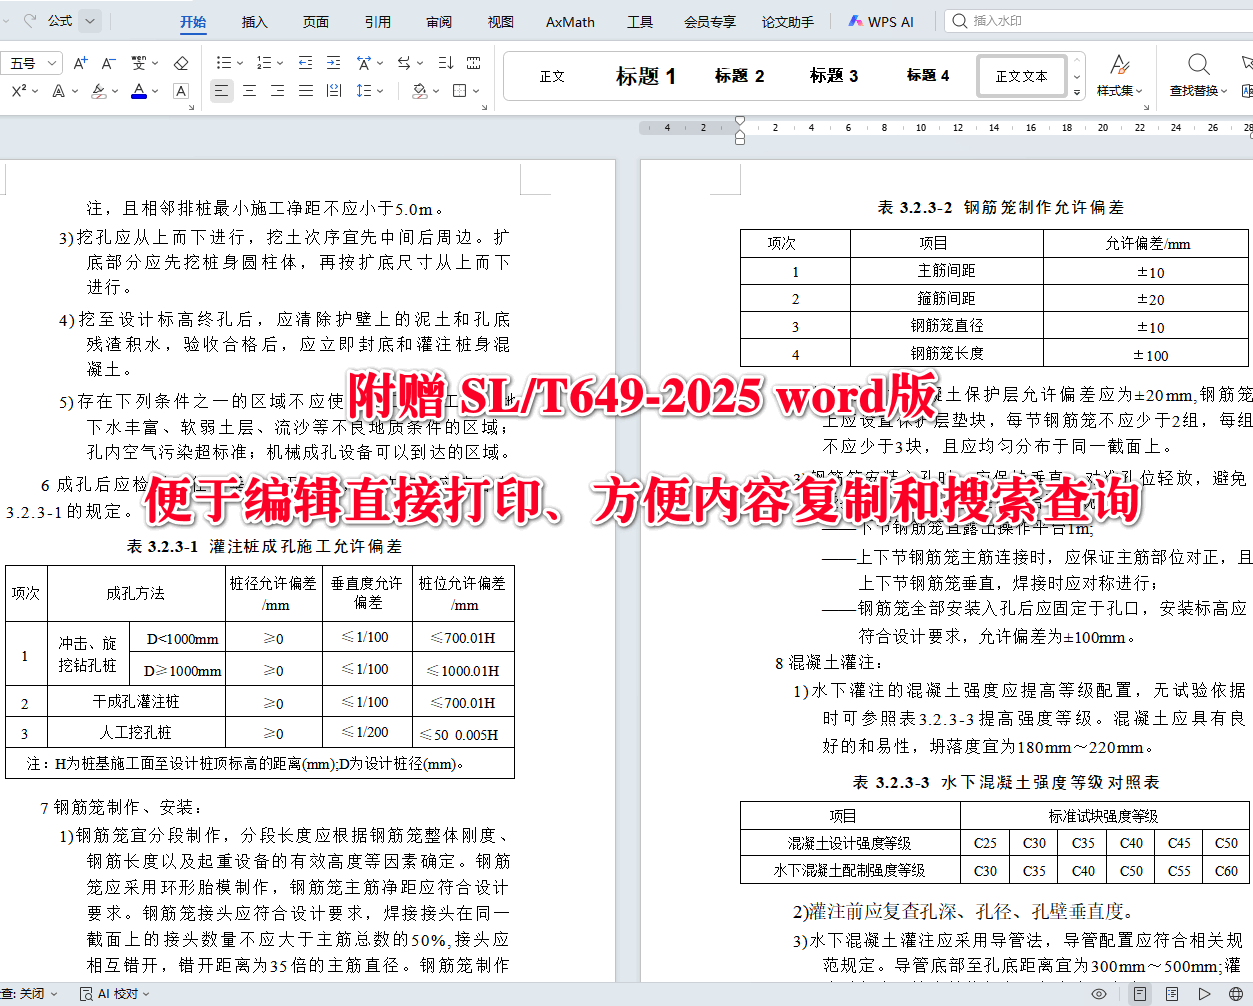
Task: Open the 公式 quick access dropdown
Action: click(x=90, y=20)
